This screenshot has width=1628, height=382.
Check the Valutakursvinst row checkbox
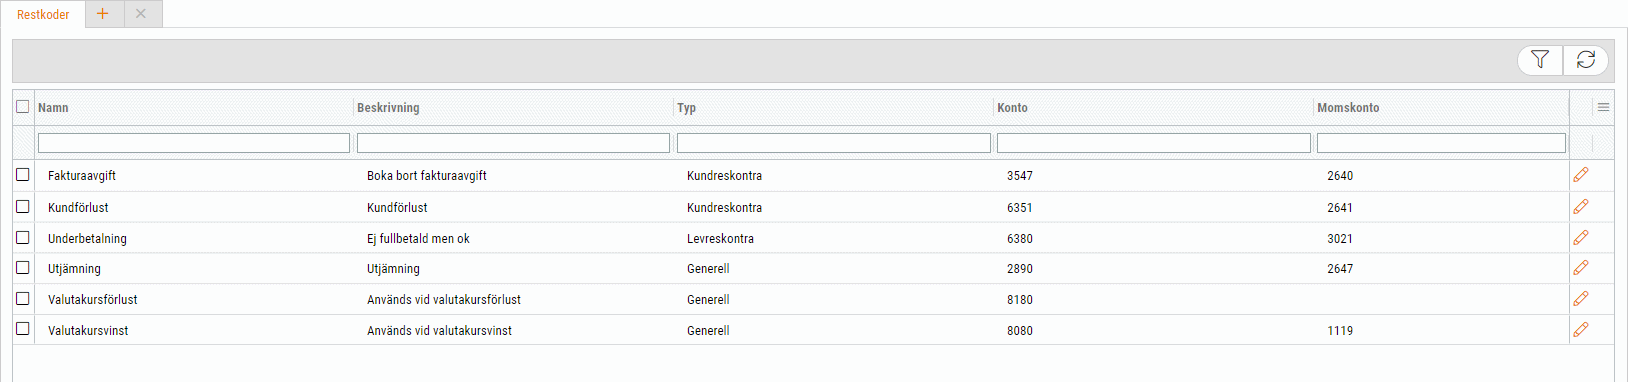[x=22, y=328]
